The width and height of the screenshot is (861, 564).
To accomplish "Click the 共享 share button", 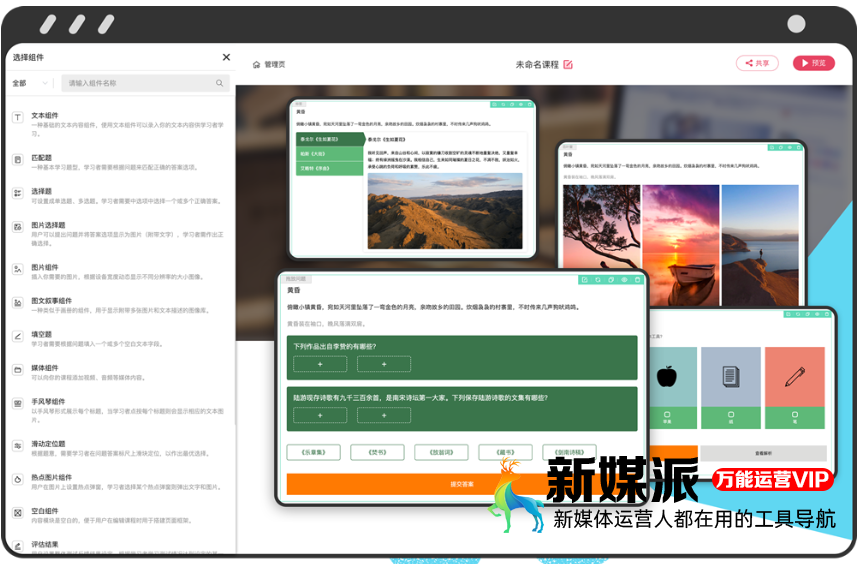I will coord(757,63).
